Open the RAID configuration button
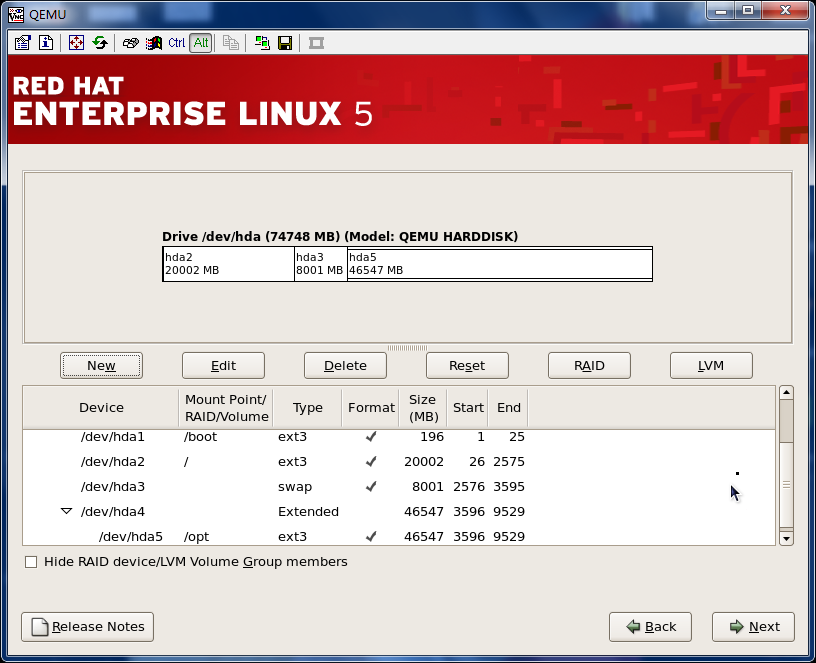 589,366
